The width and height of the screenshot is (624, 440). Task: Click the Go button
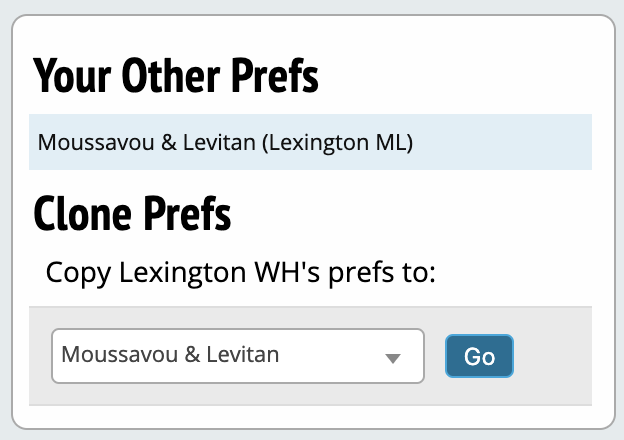[x=479, y=356]
